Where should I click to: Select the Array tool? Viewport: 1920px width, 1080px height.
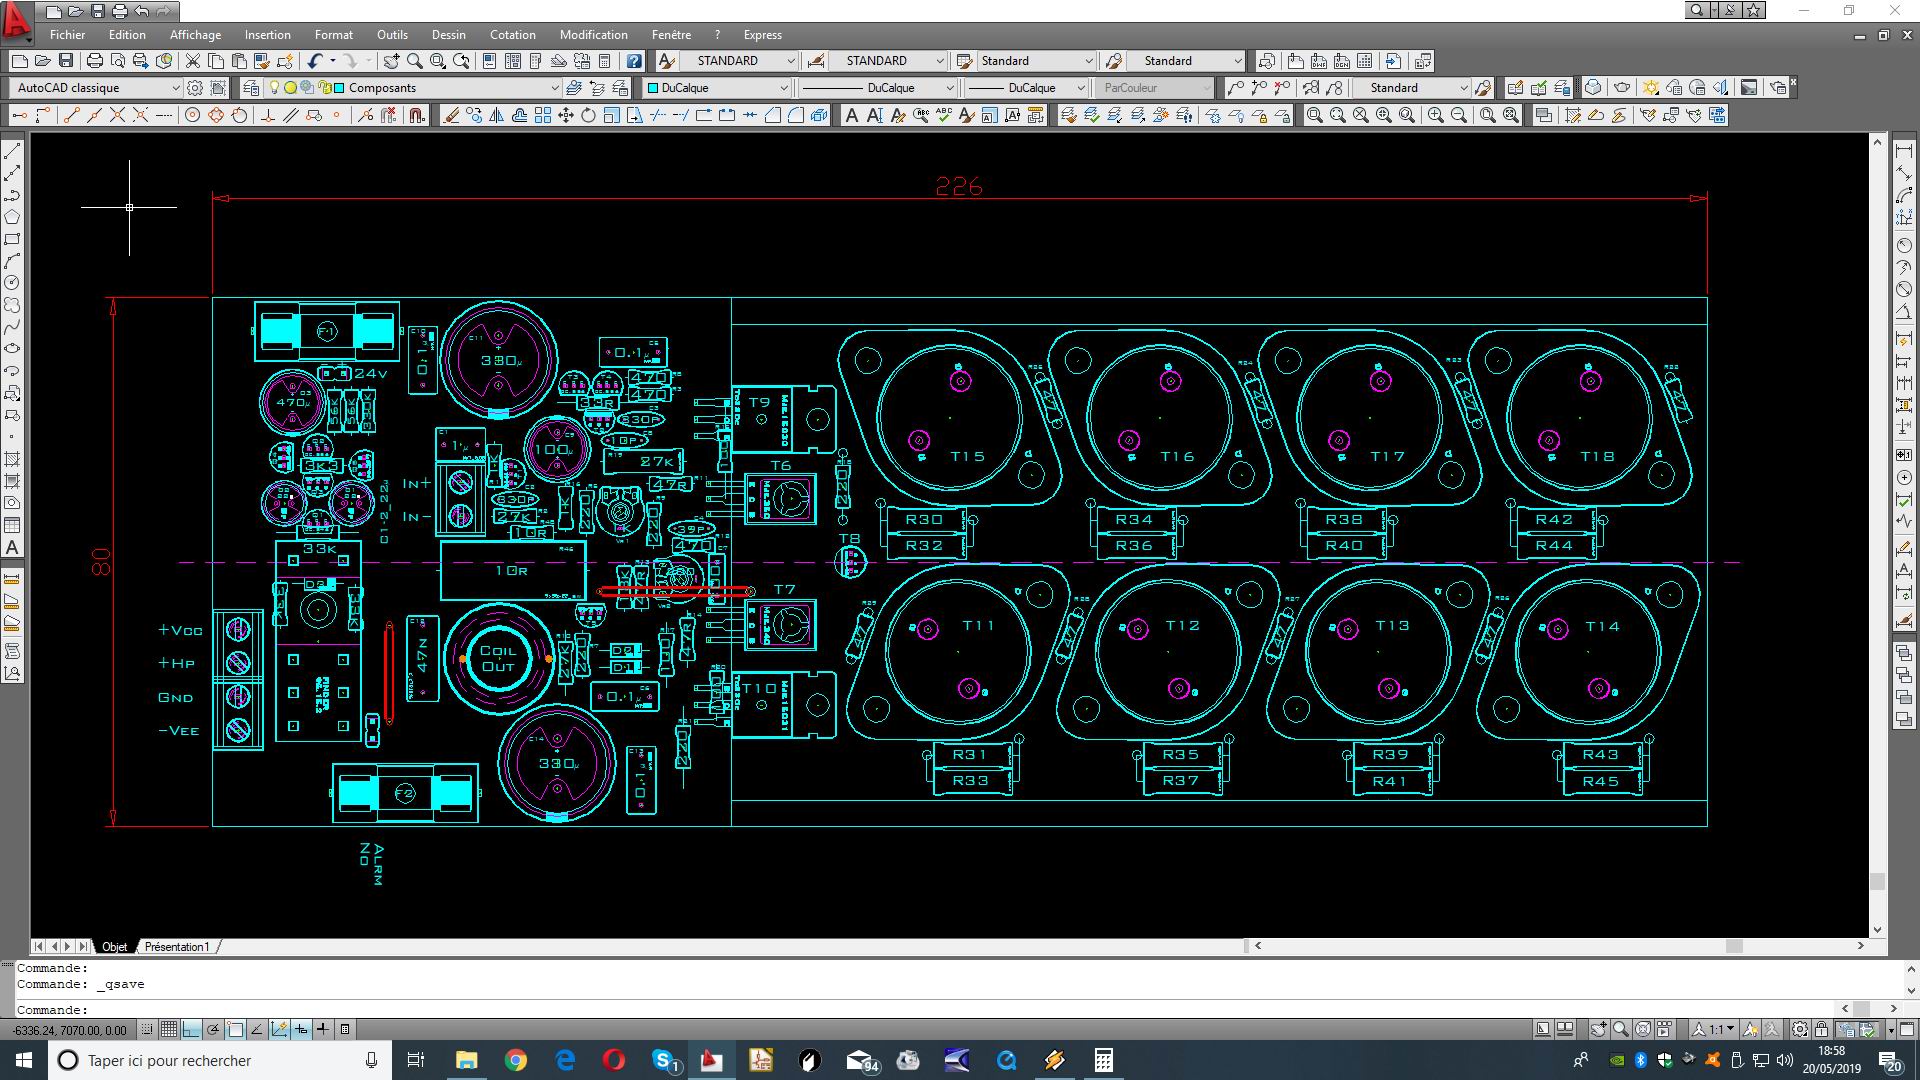point(543,115)
